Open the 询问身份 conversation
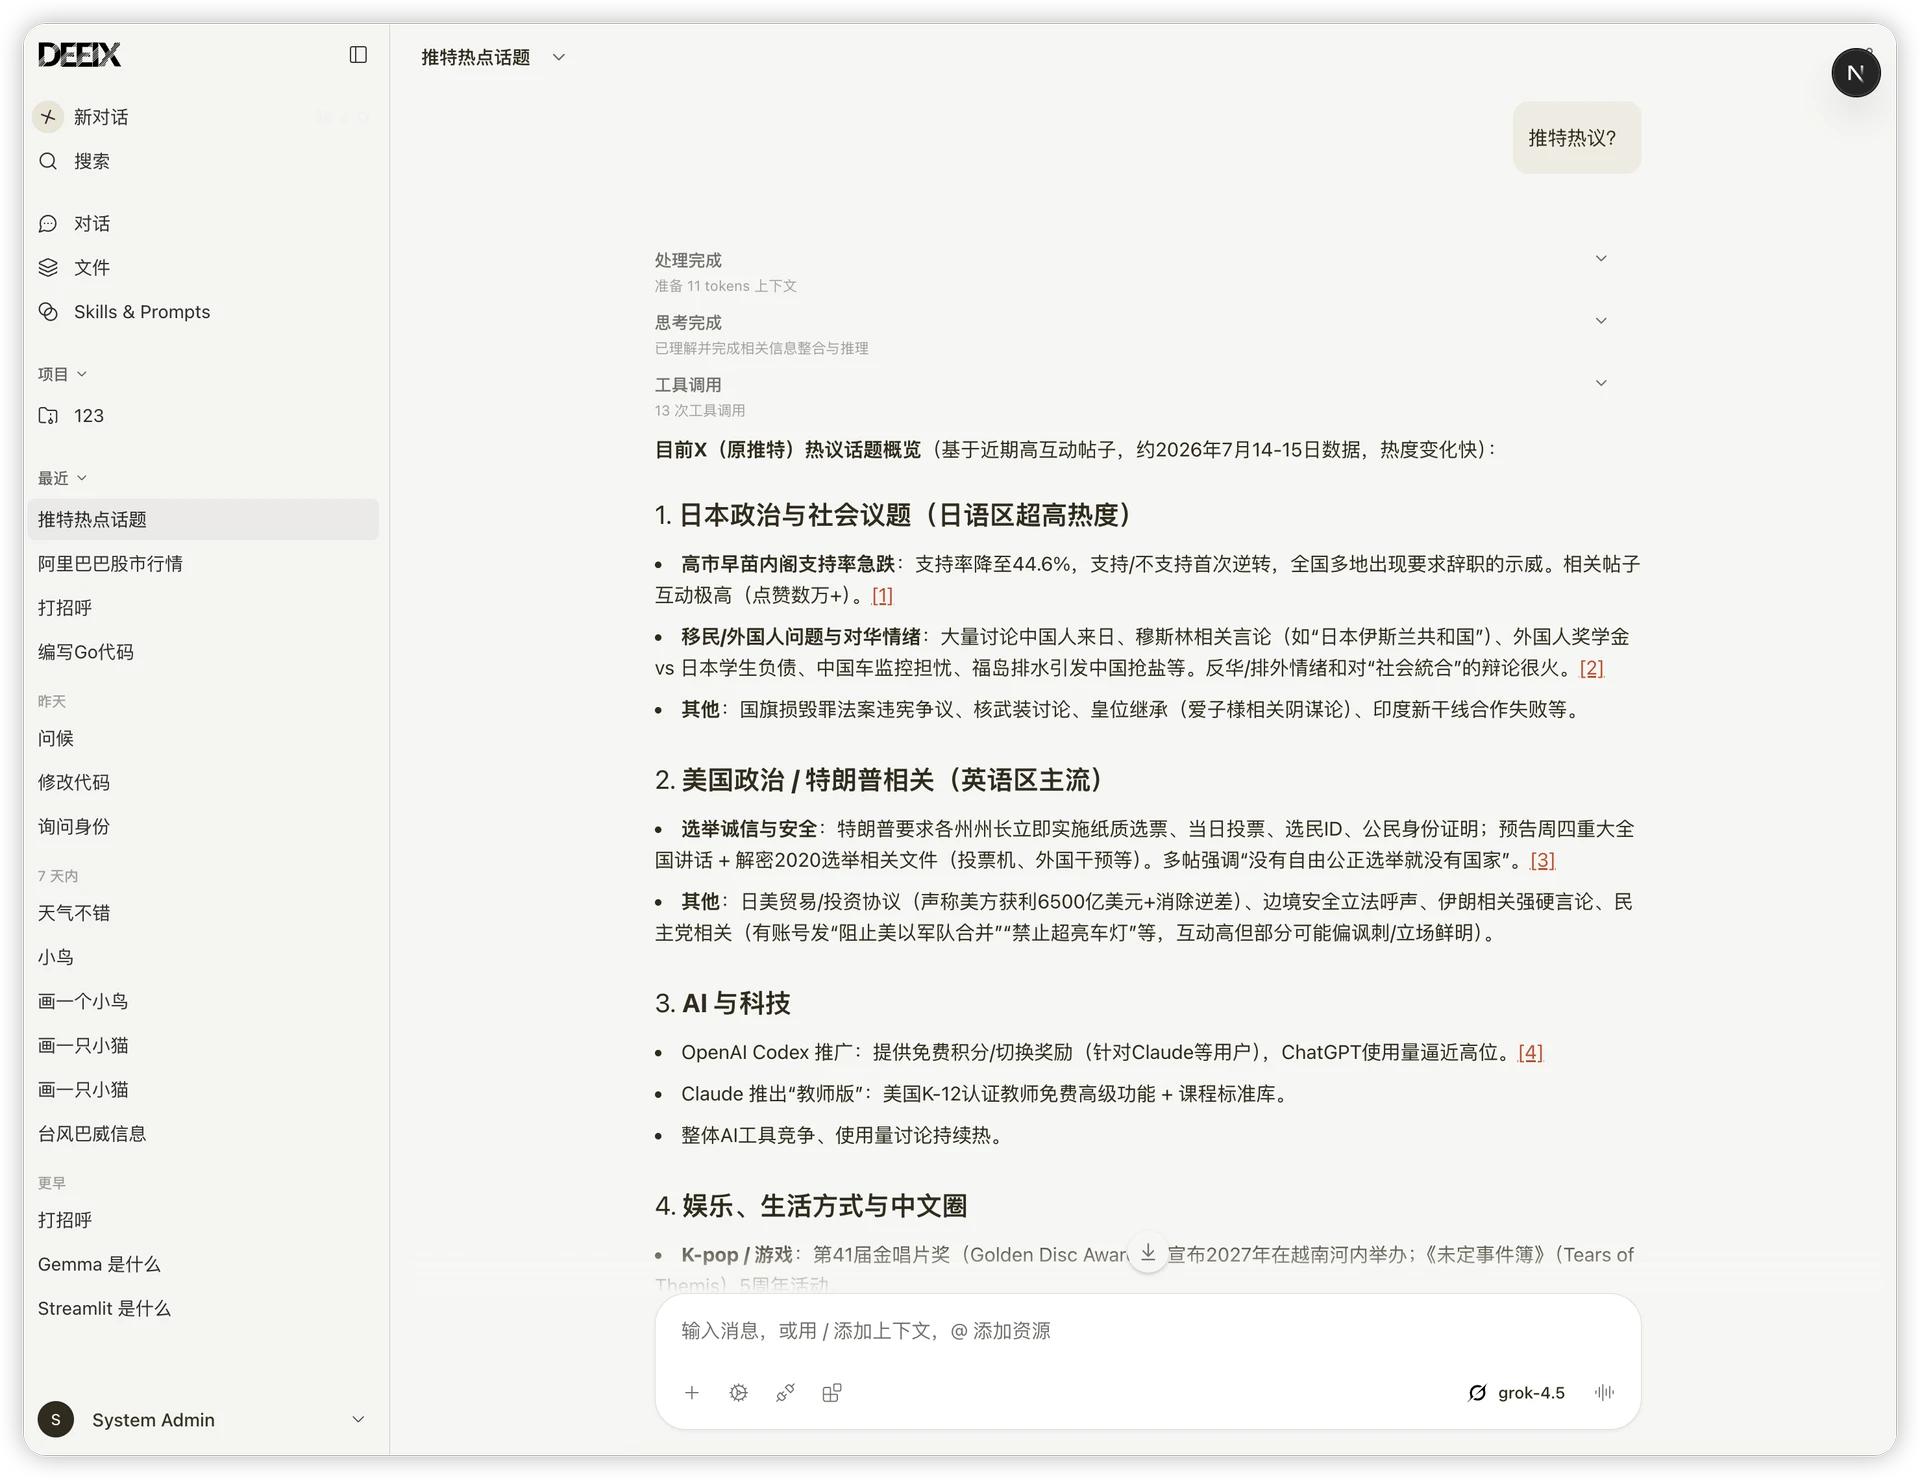 [x=203, y=826]
